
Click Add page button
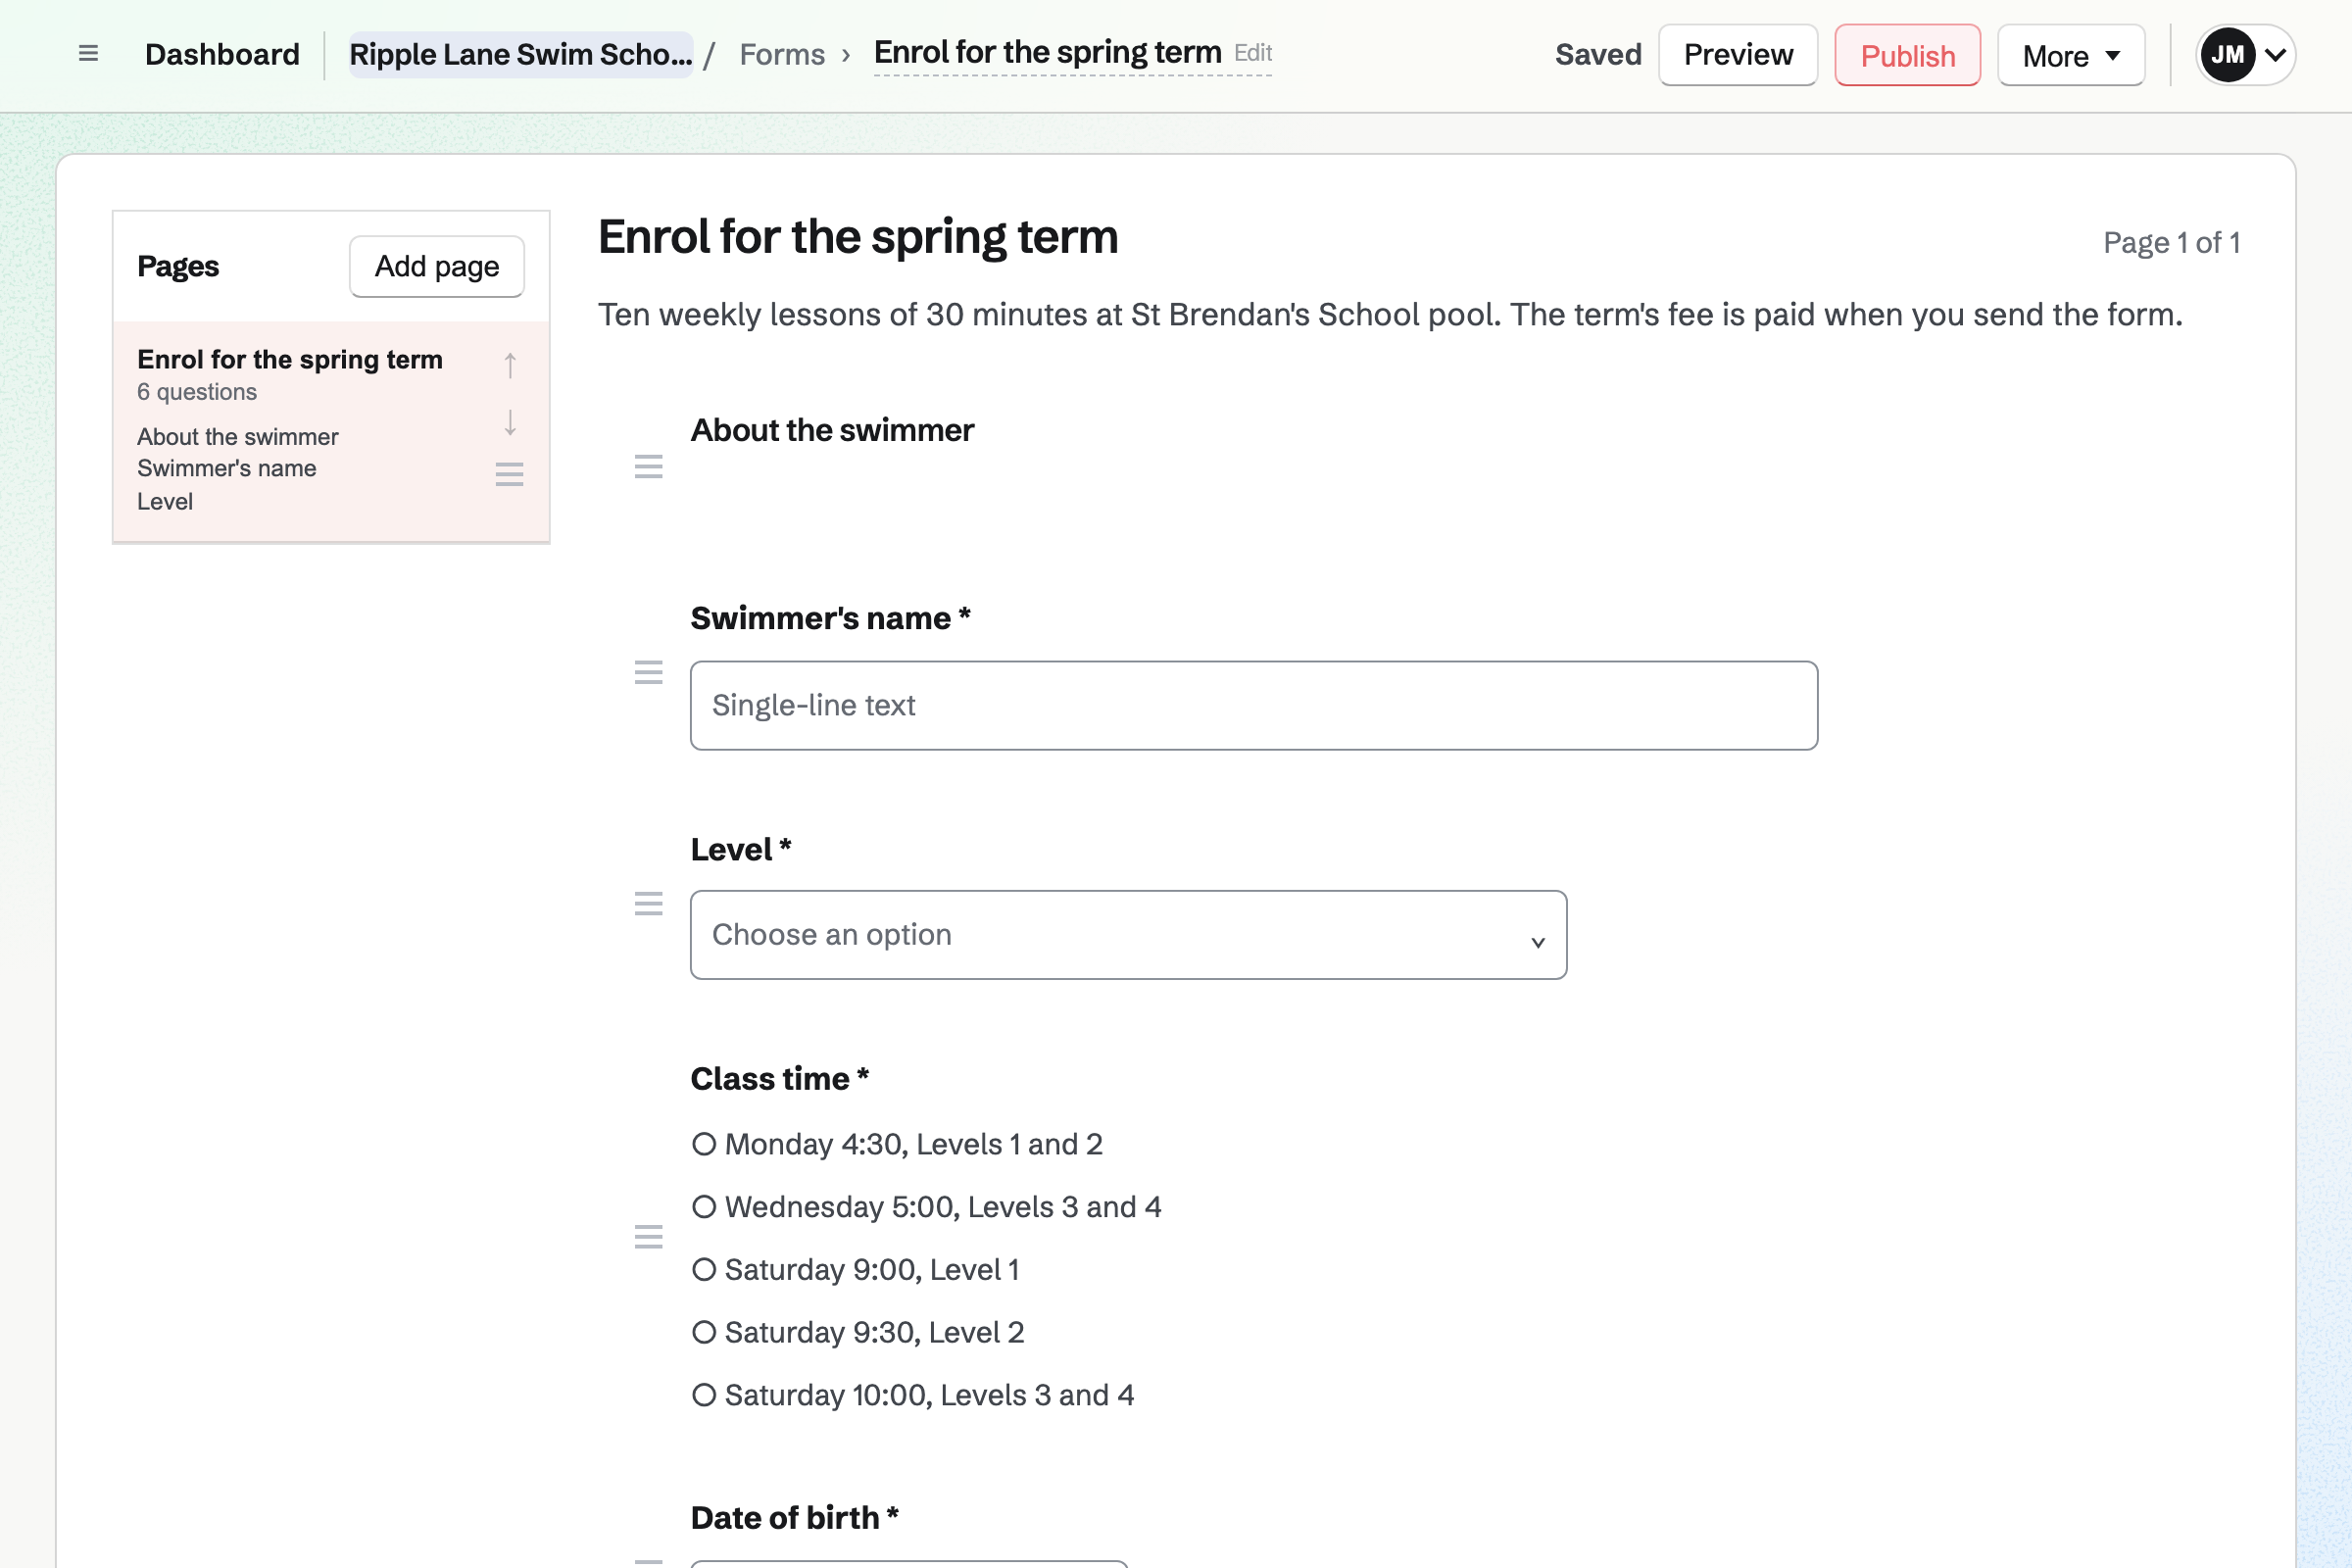[x=437, y=266]
